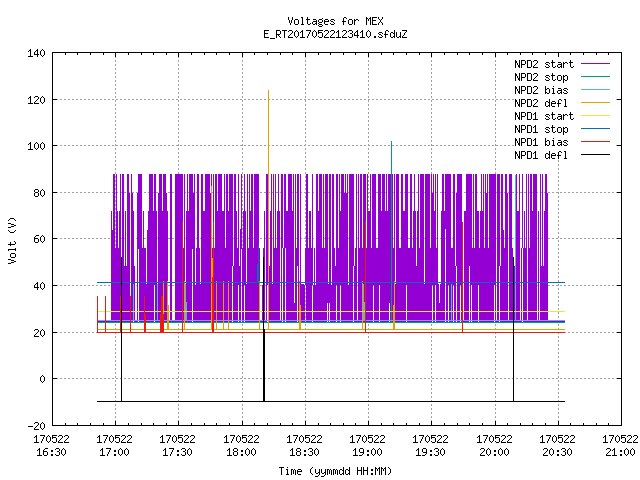Viewport: 640px width, 480px height.
Task: Click the x-axis tick label 18:00
Action: pyautogui.click(x=241, y=453)
